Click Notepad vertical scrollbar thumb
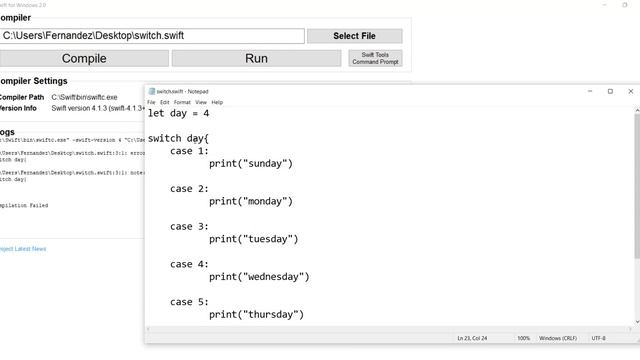The height and width of the screenshot is (360, 640). pos(637,186)
